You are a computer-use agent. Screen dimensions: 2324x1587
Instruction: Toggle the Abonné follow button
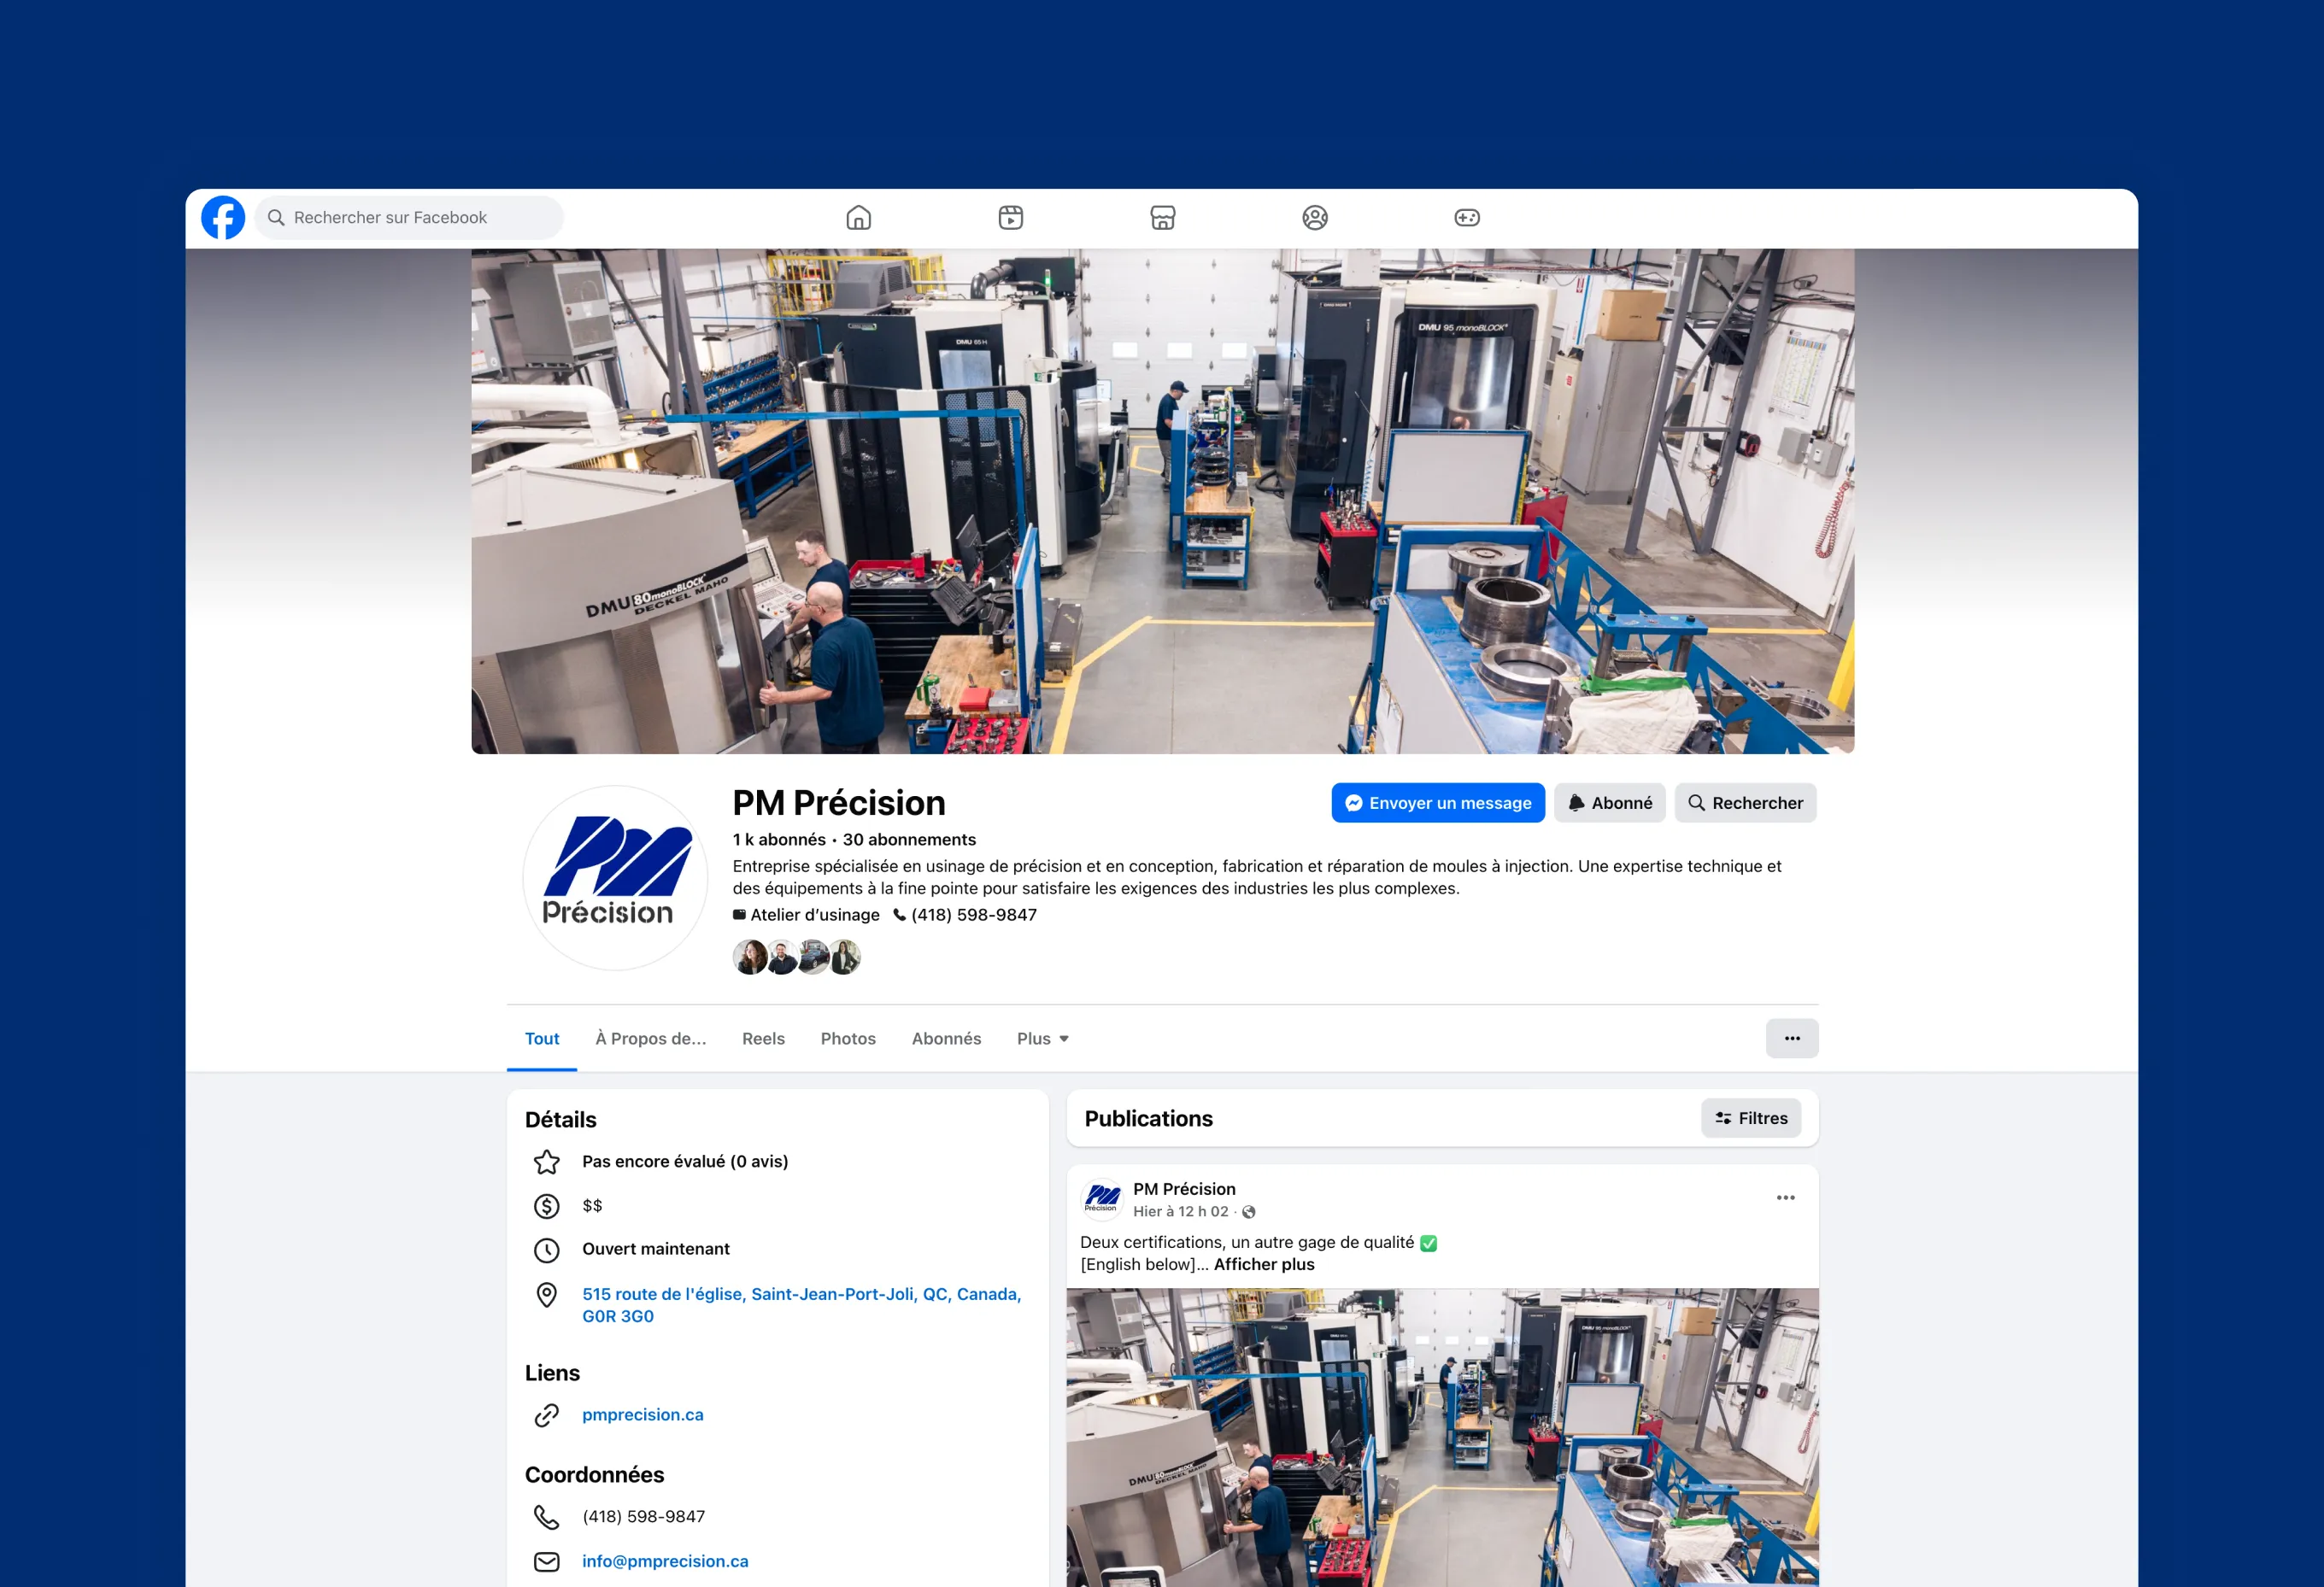(x=1610, y=803)
